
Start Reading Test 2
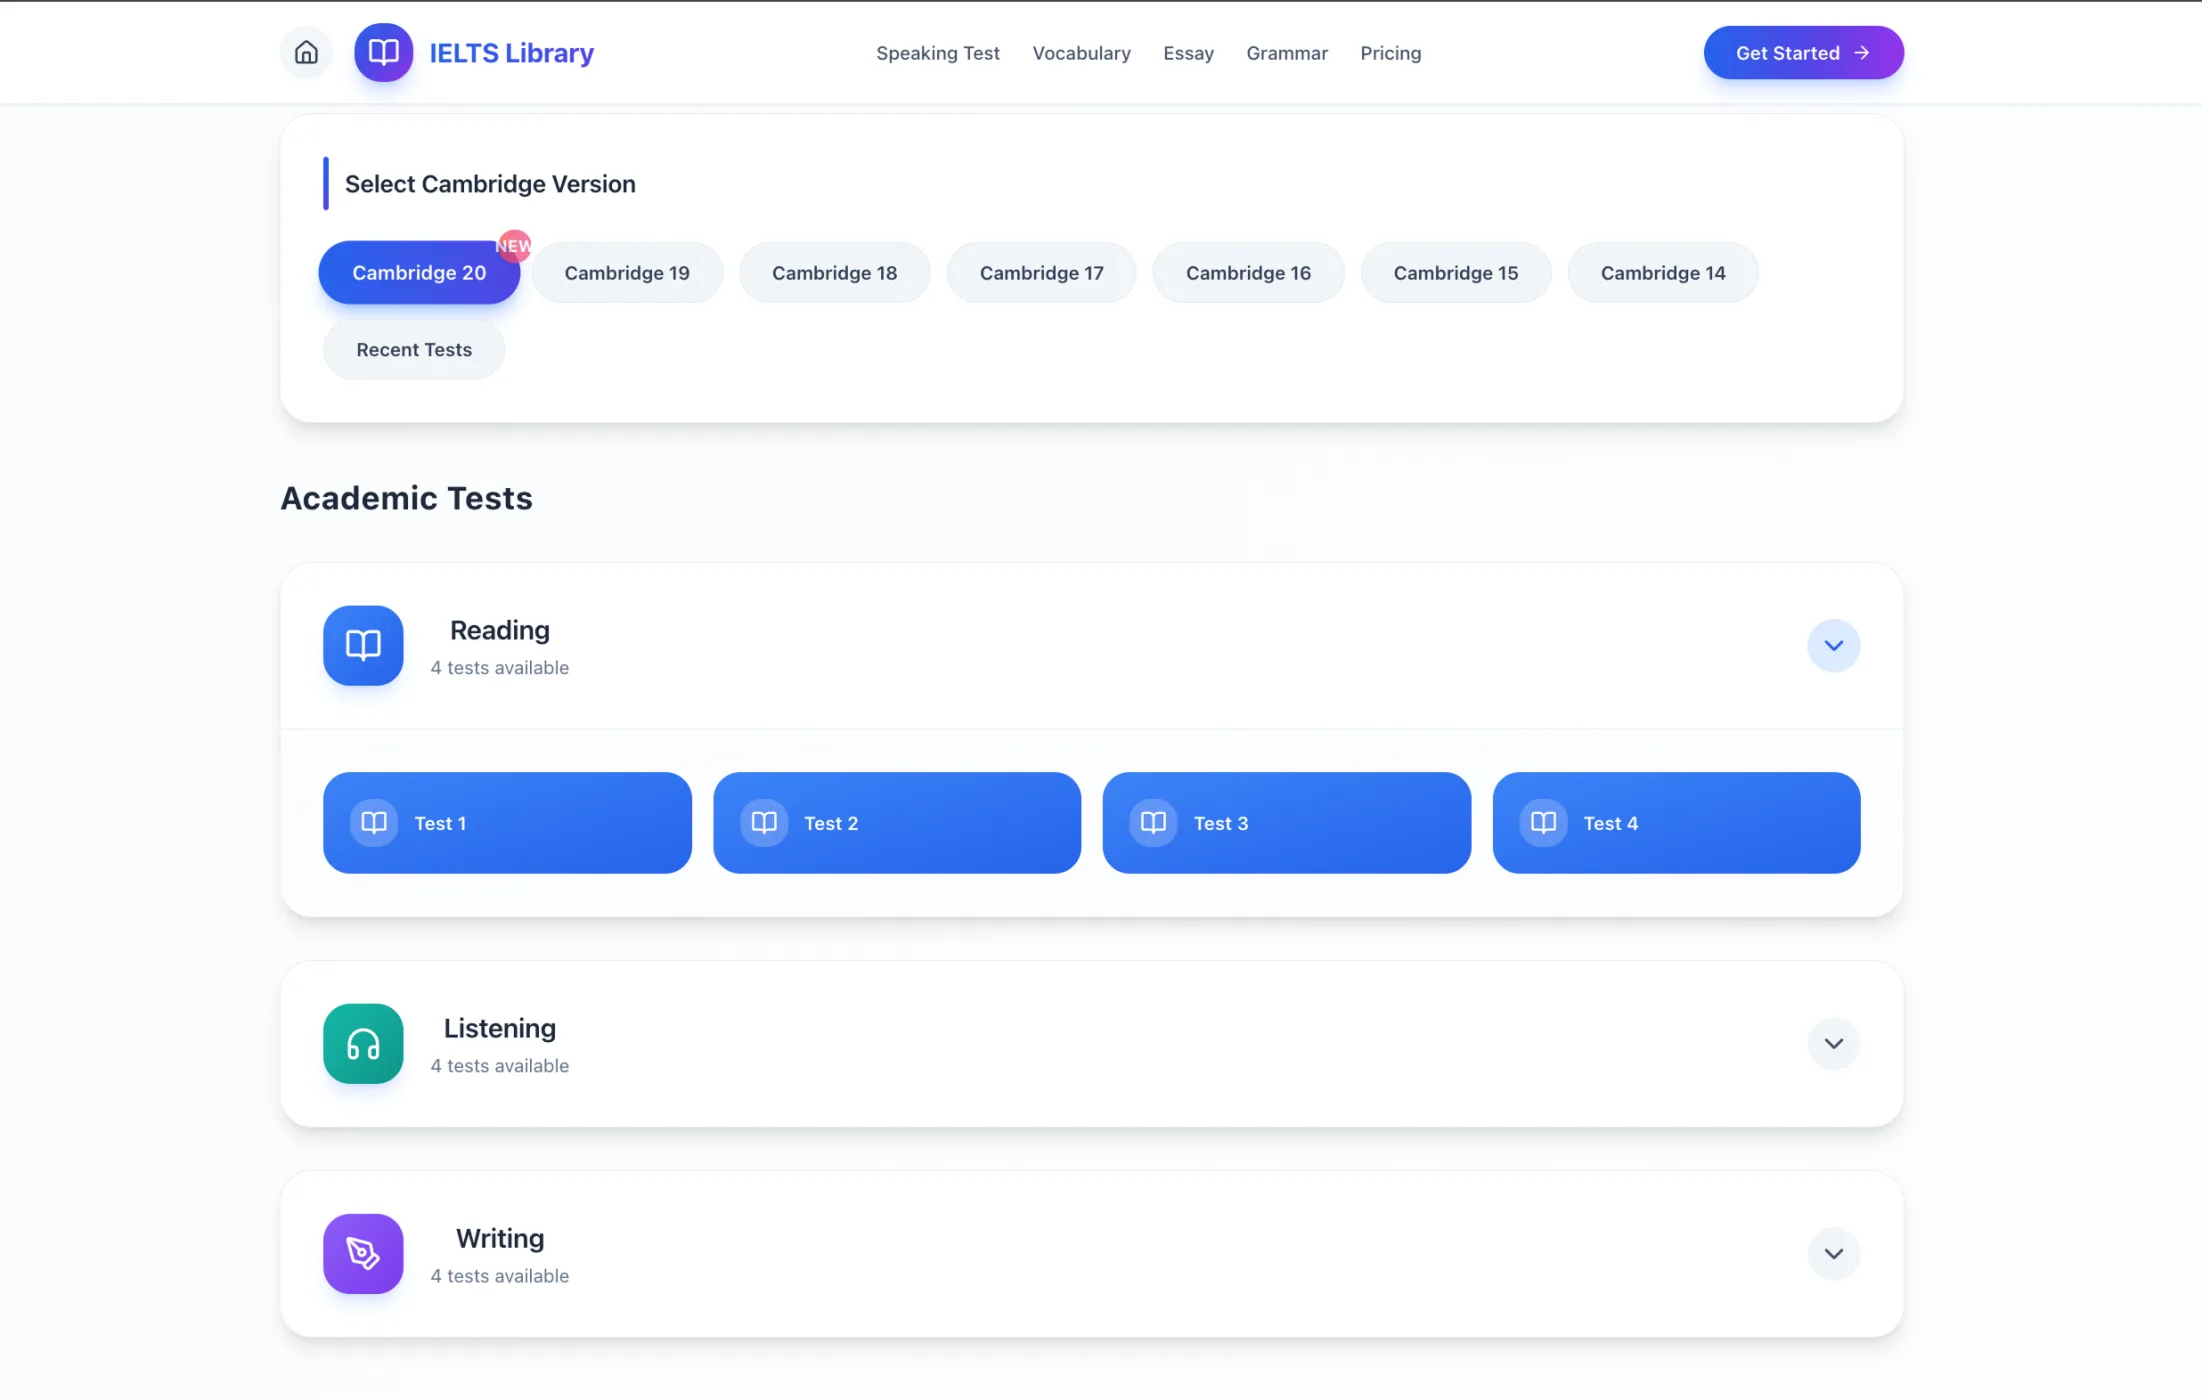[897, 822]
